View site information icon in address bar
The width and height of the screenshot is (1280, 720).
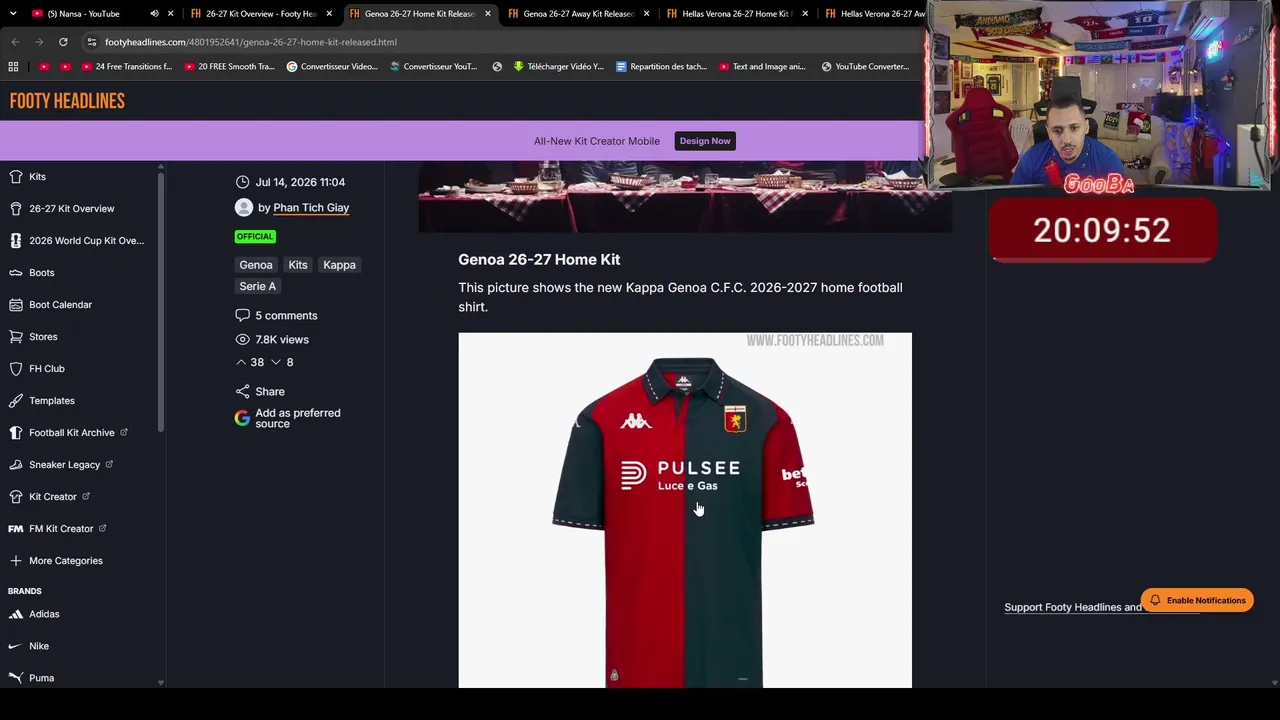(91, 42)
